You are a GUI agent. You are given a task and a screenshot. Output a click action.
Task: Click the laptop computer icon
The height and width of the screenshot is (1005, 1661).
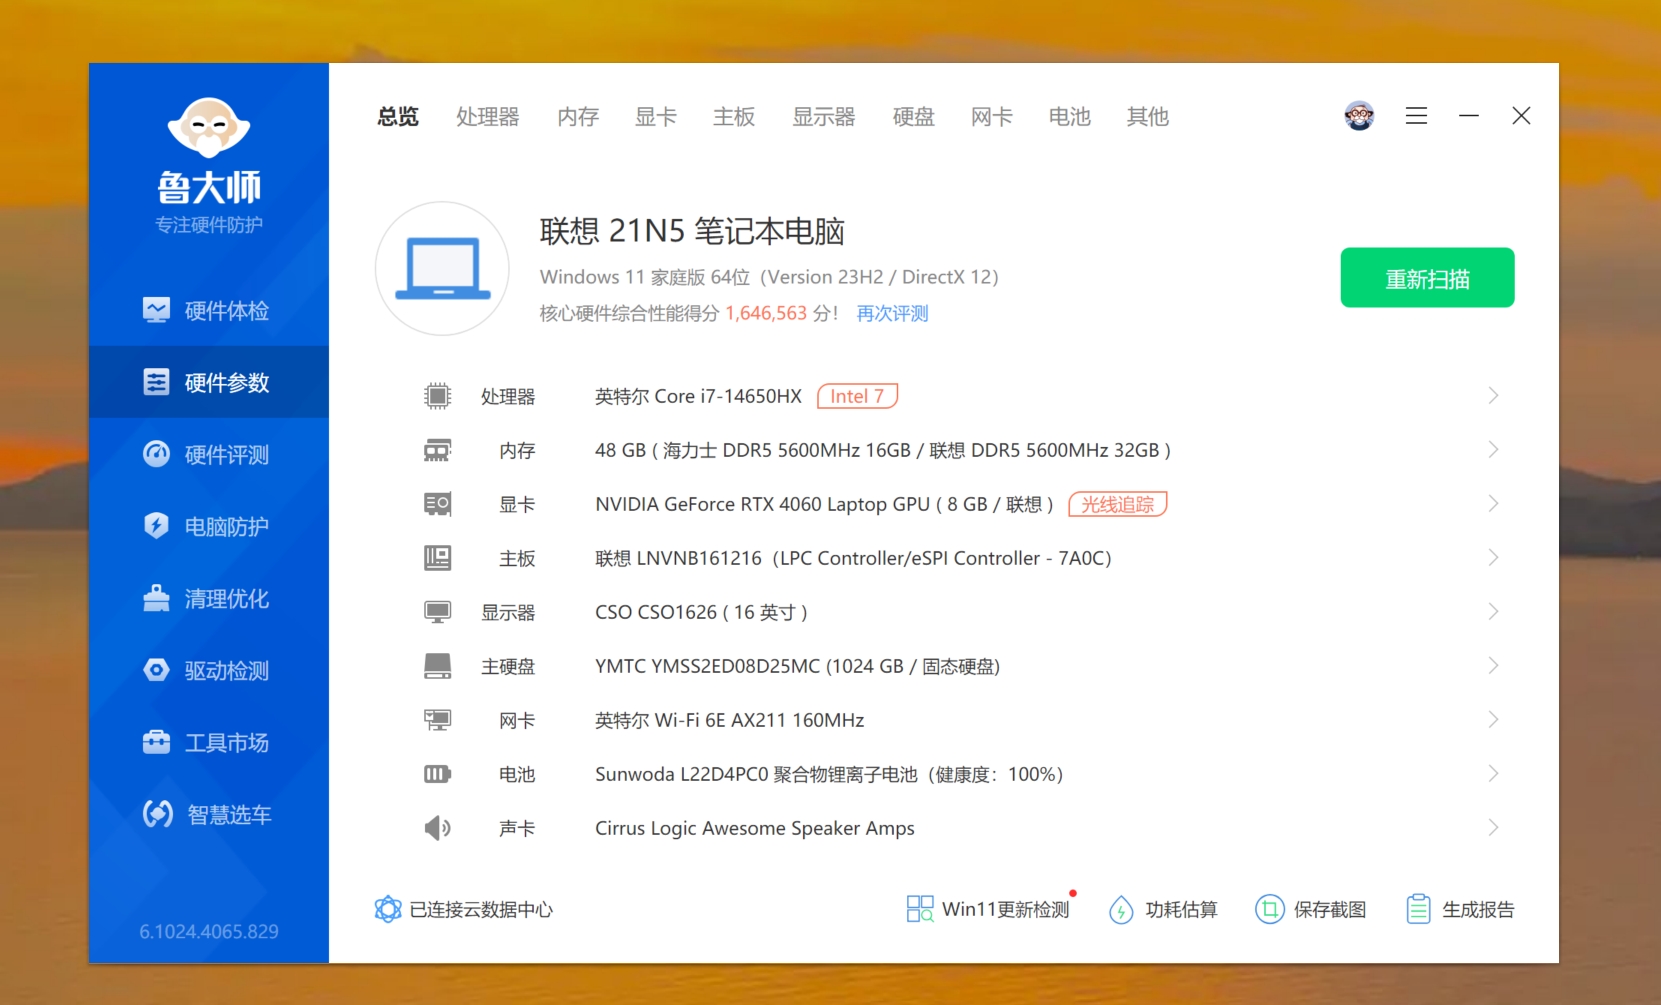tap(442, 268)
